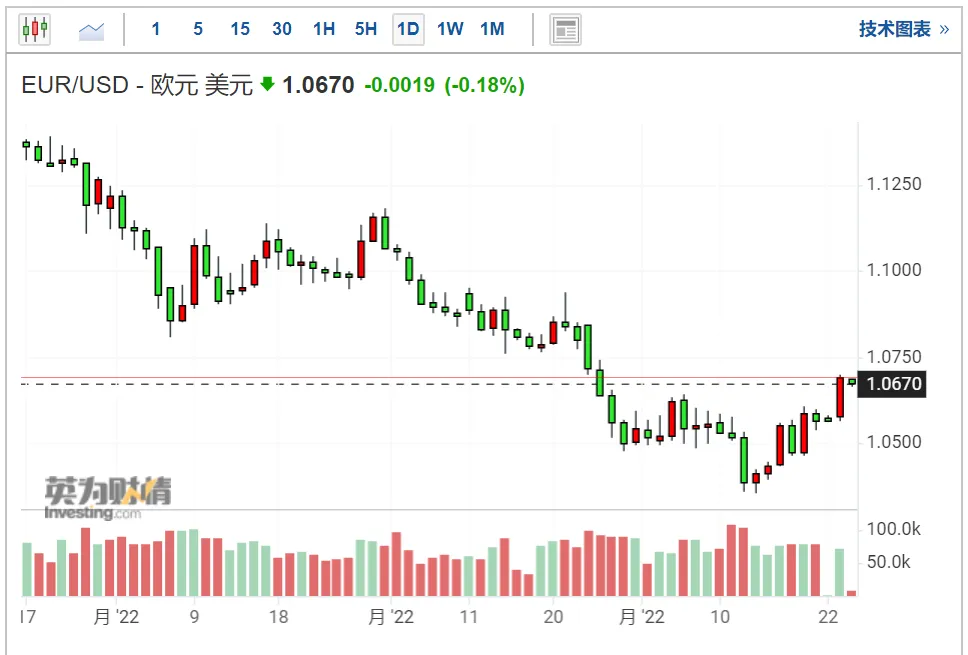Switch to the 1H timeframe
This screenshot has height=655, width=968.
(x=323, y=29)
